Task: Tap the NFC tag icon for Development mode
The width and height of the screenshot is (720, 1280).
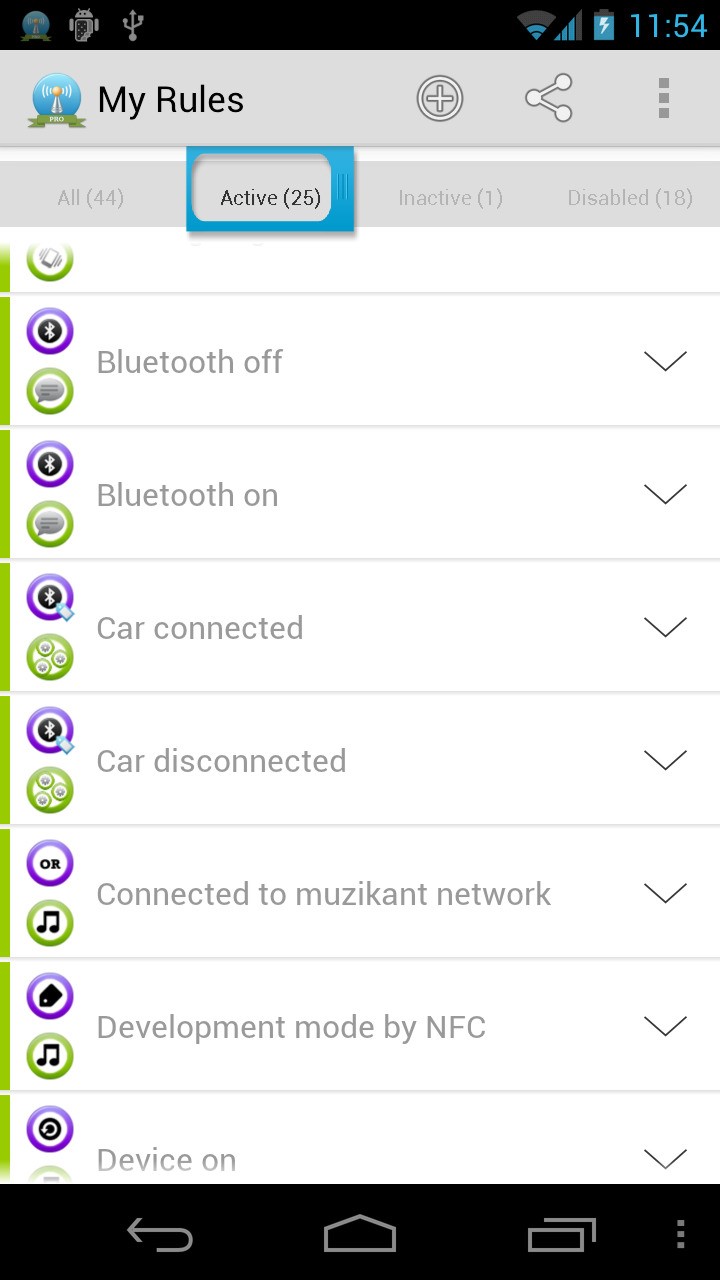Action: tap(50, 996)
